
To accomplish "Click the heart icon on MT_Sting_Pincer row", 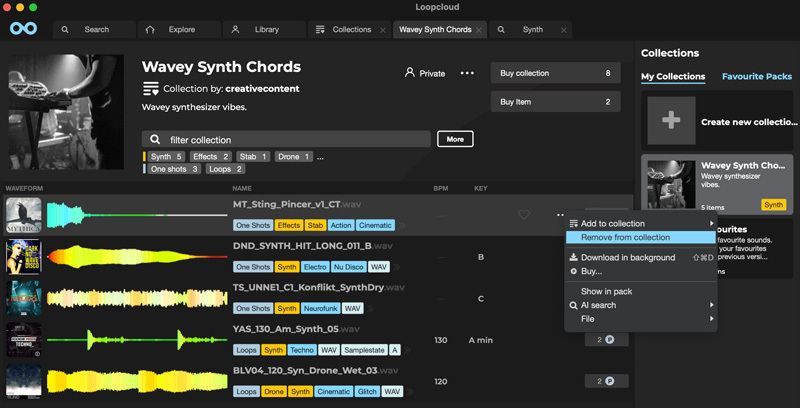I will [524, 215].
